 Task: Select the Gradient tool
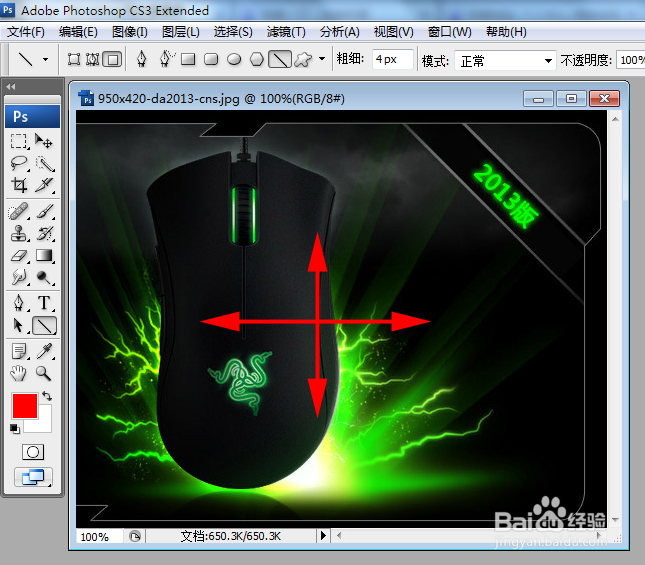pos(44,255)
